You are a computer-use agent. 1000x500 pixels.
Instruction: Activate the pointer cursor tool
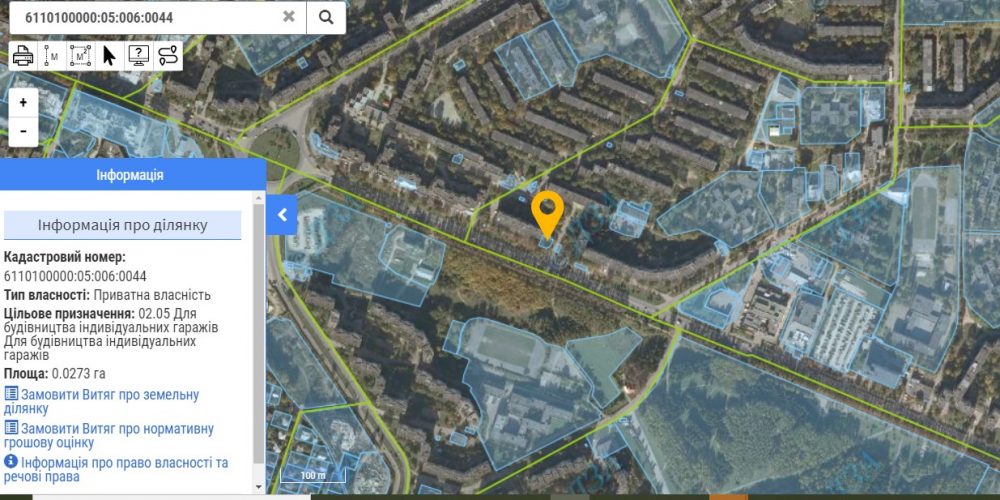(x=110, y=56)
